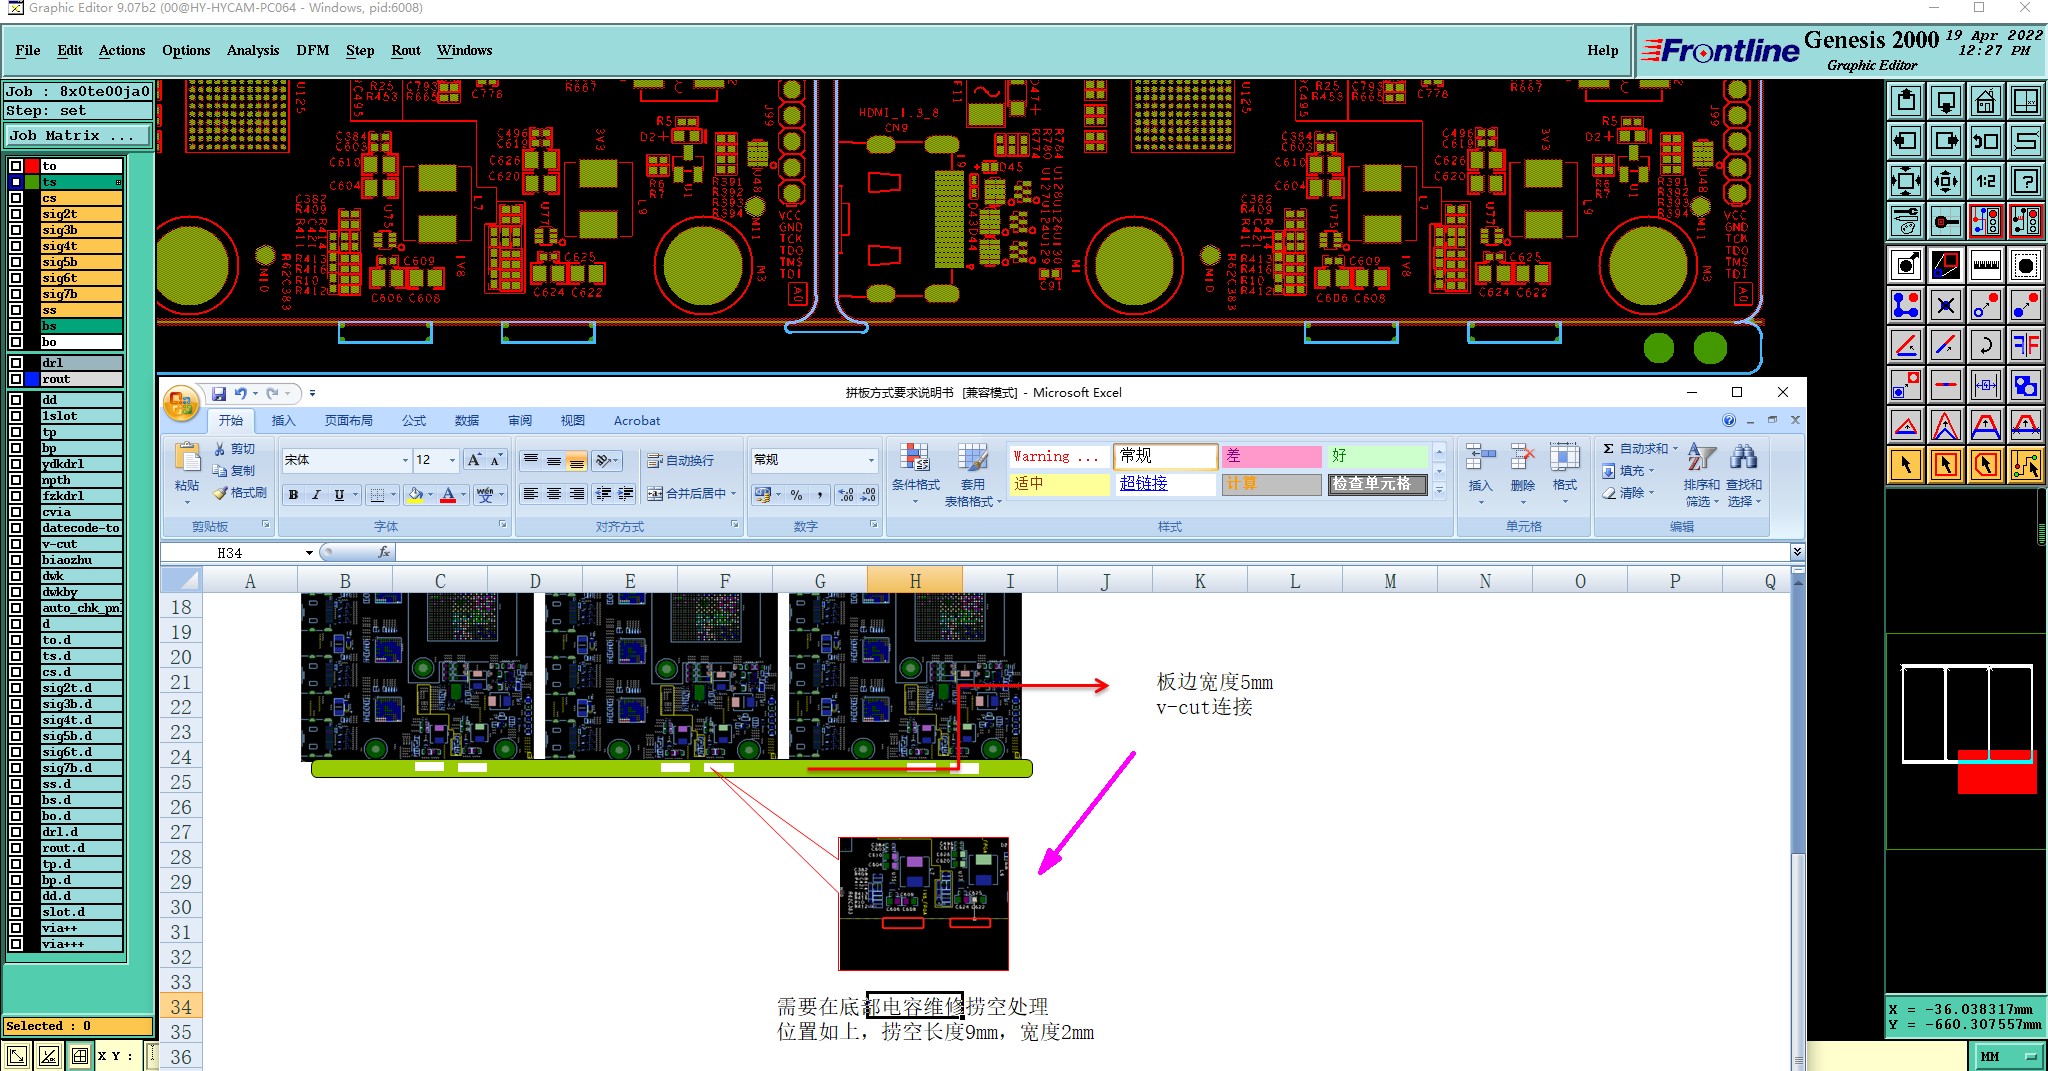Switch to the Acrobat tab in Excel

(637, 421)
